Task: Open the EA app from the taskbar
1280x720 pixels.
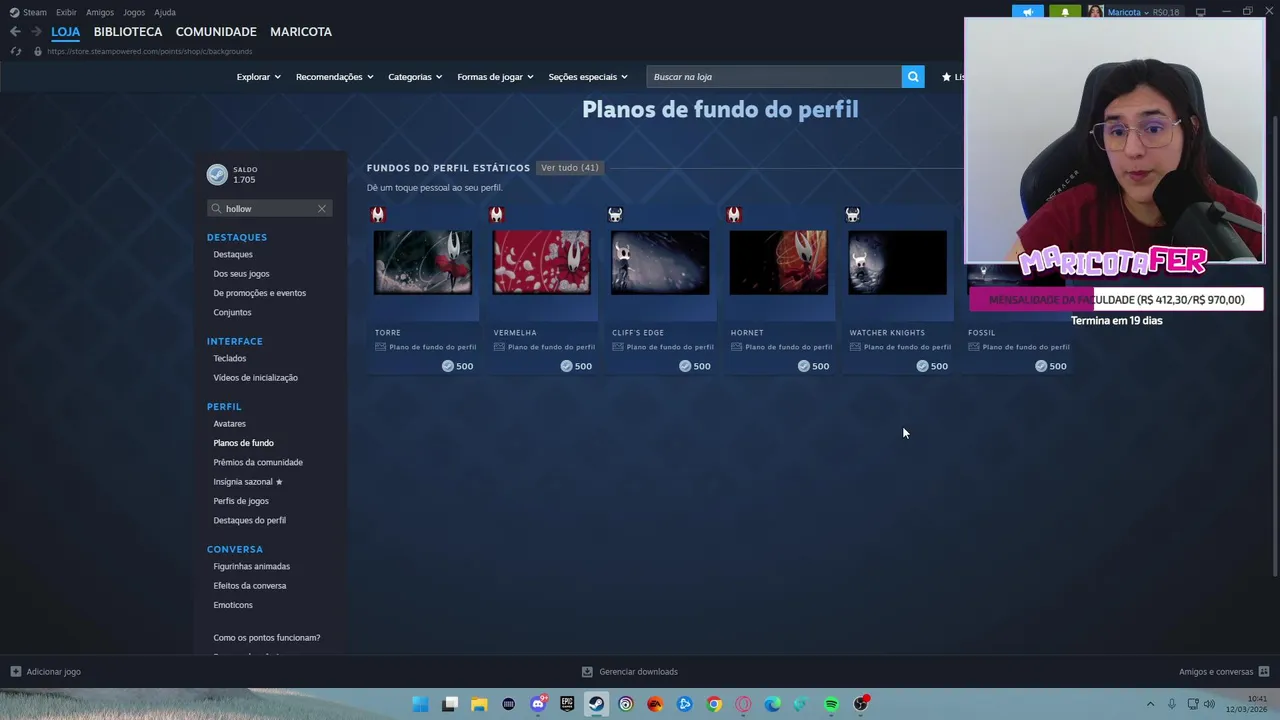Action: click(655, 704)
